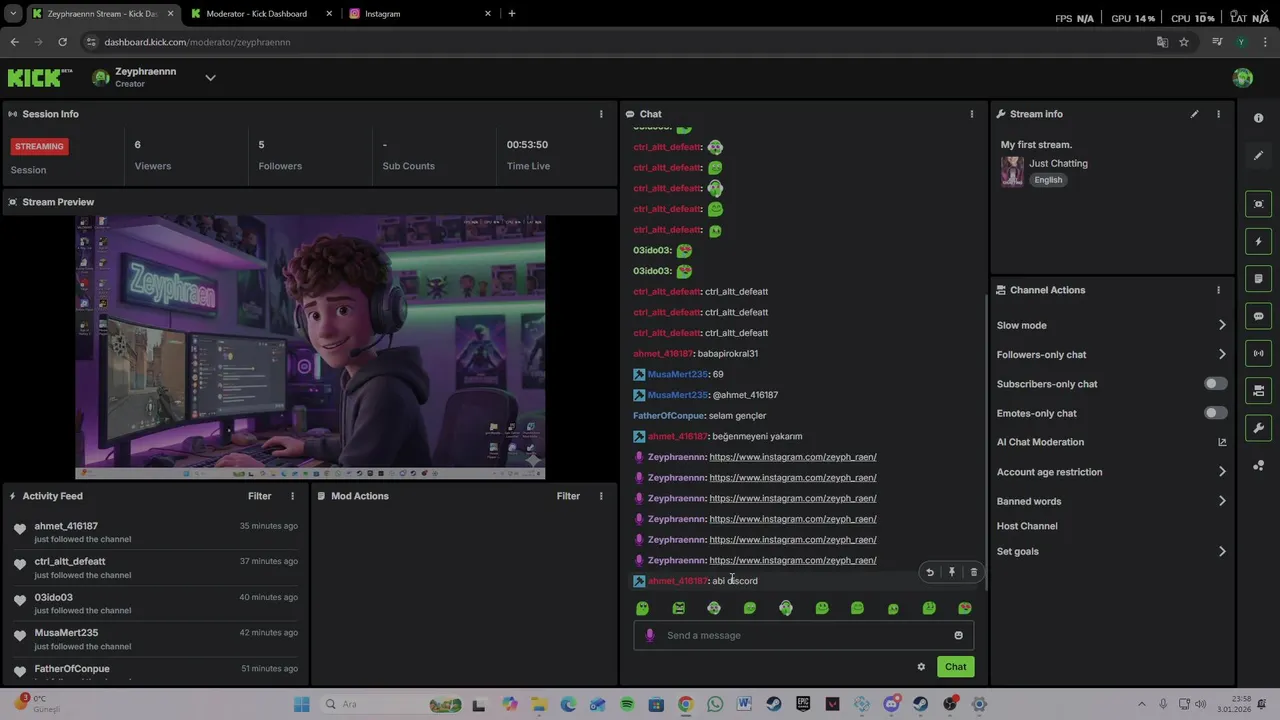Viewport: 1280px width, 720px height.
Task: Edit stream info with the pencil icon
Action: [x=1194, y=114]
